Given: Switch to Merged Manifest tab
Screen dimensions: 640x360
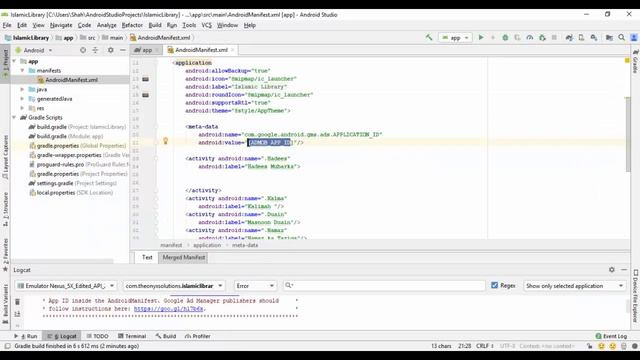Looking at the screenshot, I should point(184,258).
